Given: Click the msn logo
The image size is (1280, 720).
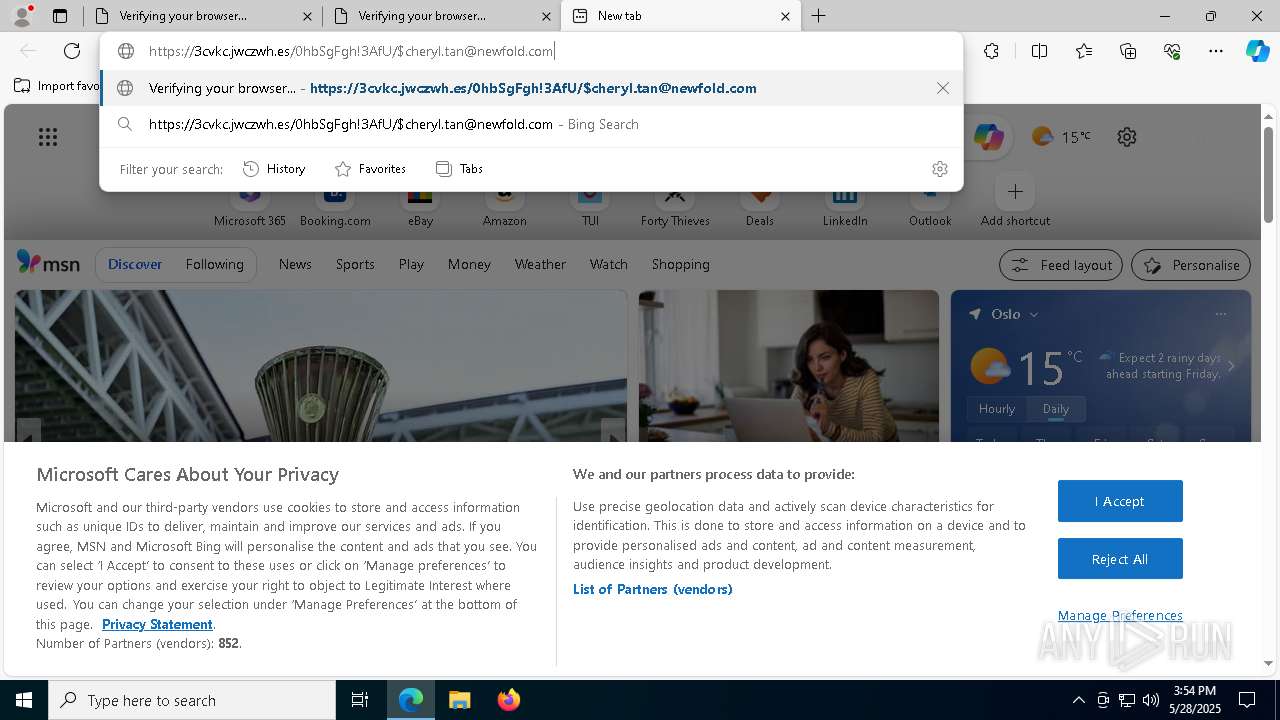Looking at the screenshot, I should (48, 264).
